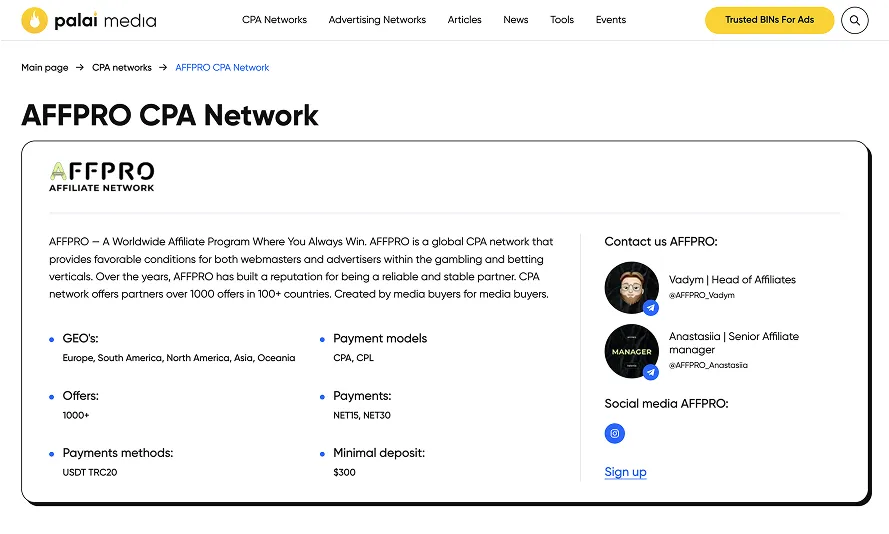Open the Tools menu item
The width and height of the screenshot is (889, 534).
562,20
